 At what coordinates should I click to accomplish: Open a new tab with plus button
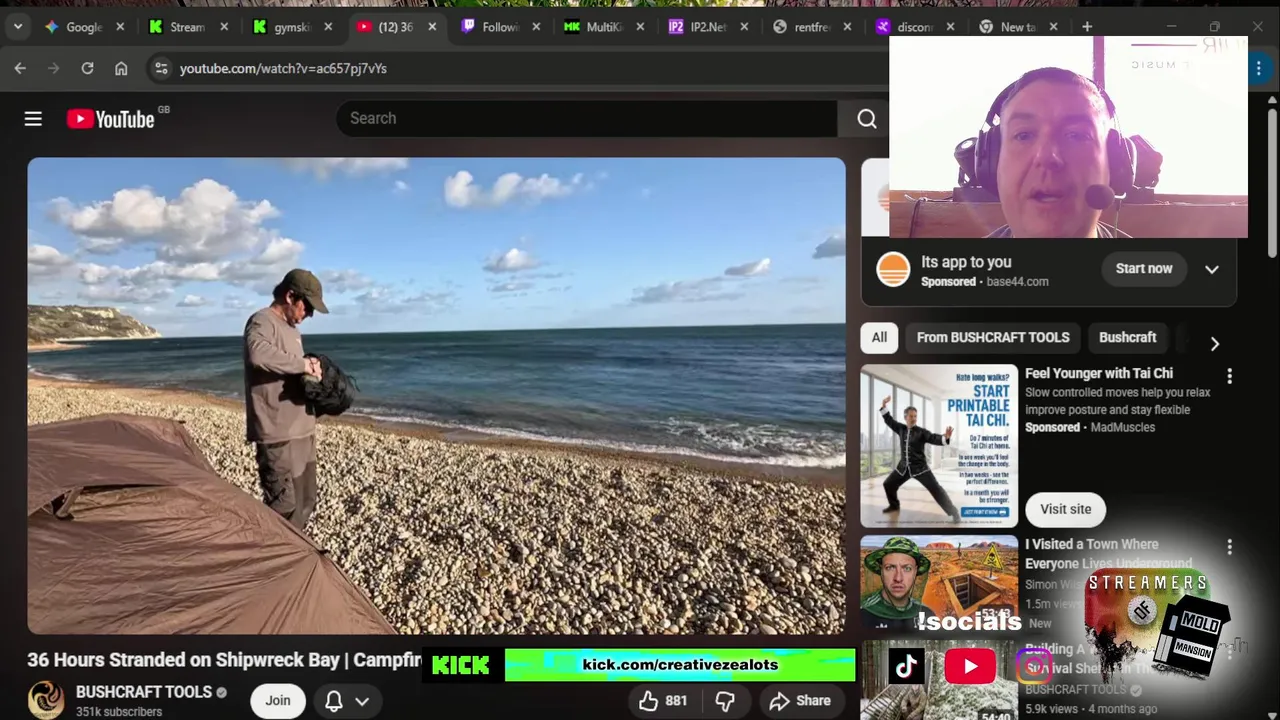pos(1087,27)
